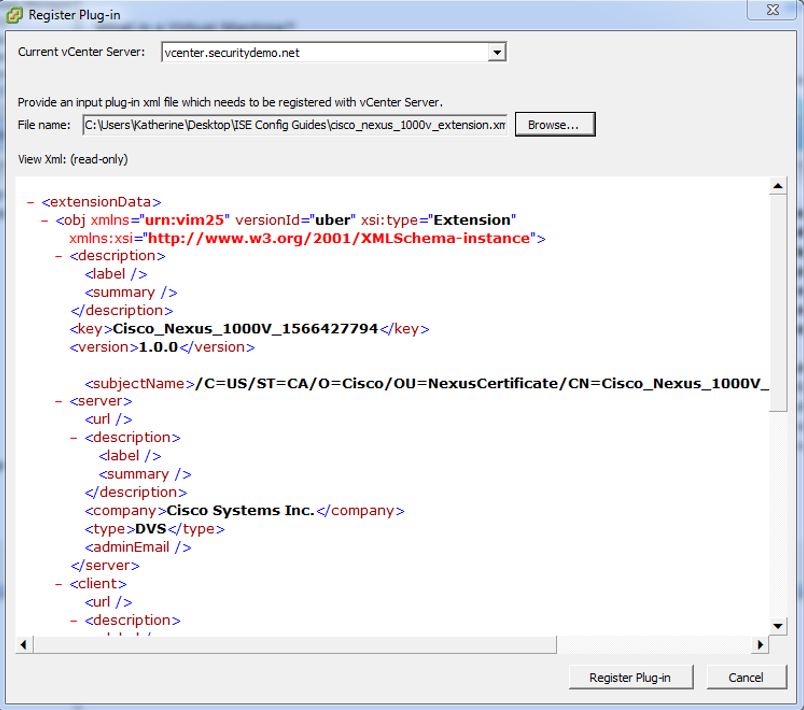804x710 pixels.
Task: Click the urn:vim25 namespace value
Action: (185, 220)
